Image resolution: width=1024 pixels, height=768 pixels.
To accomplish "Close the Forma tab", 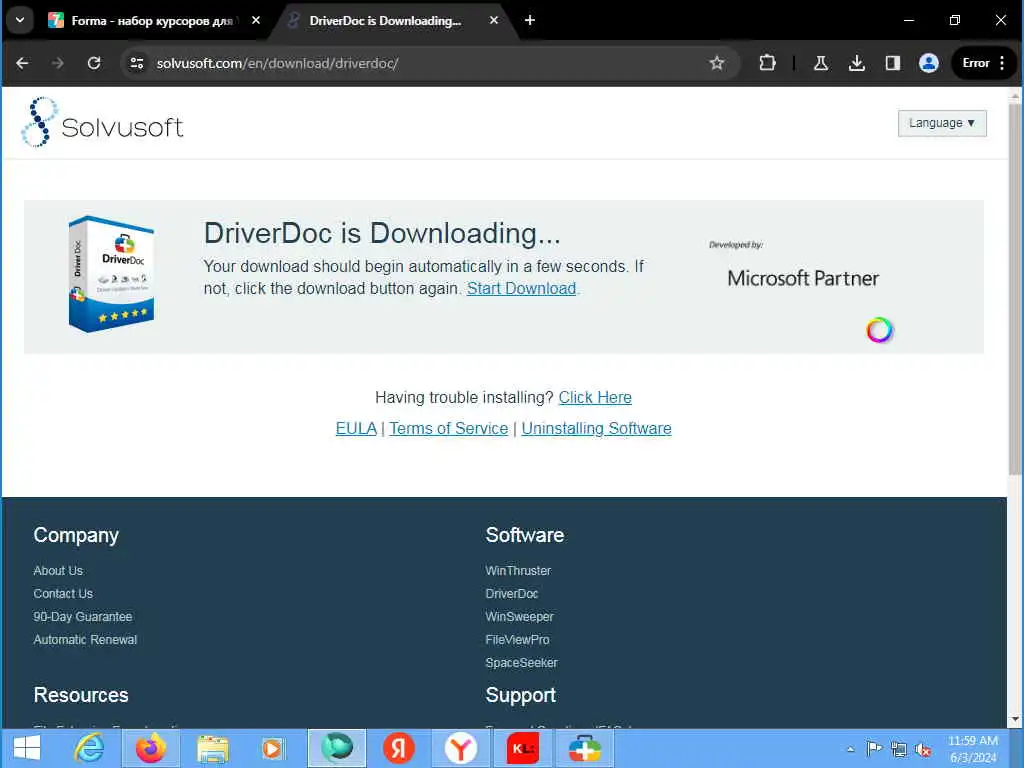I will pos(256,20).
